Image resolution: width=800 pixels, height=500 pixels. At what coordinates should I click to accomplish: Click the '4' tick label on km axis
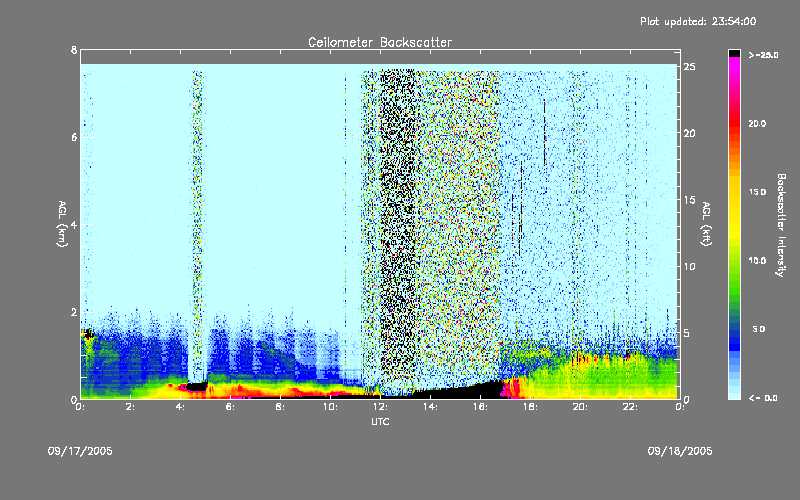click(x=74, y=225)
